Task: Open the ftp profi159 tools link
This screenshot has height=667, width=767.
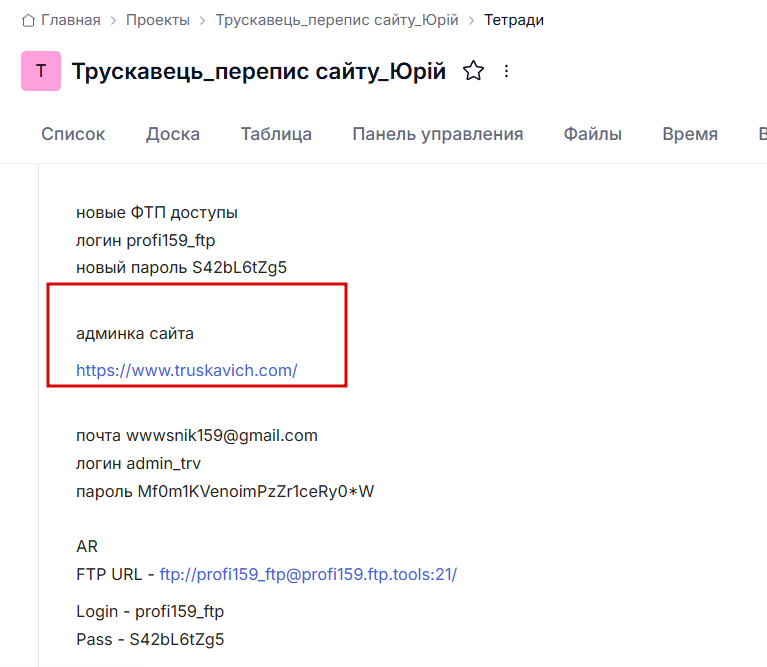Action: pos(308,574)
